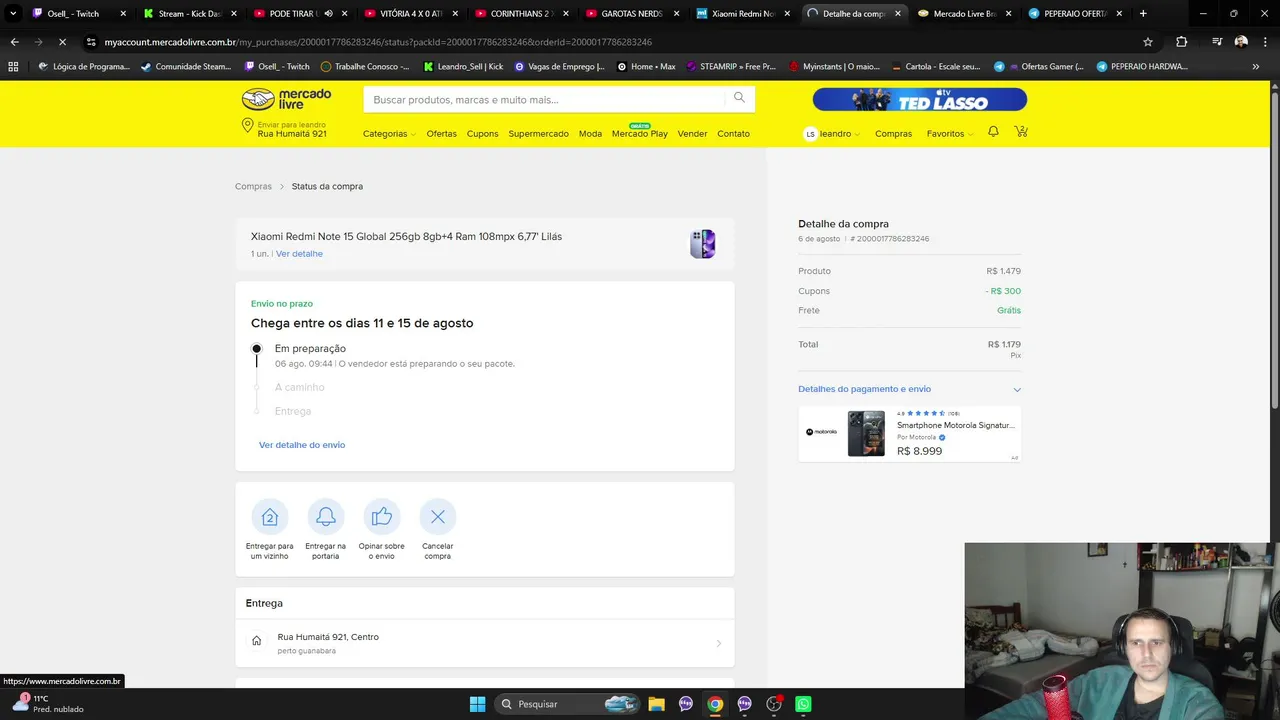Open File Explorer from the taskbar
The height and width of the screenshot is (720, 1280).
[656, 704]
